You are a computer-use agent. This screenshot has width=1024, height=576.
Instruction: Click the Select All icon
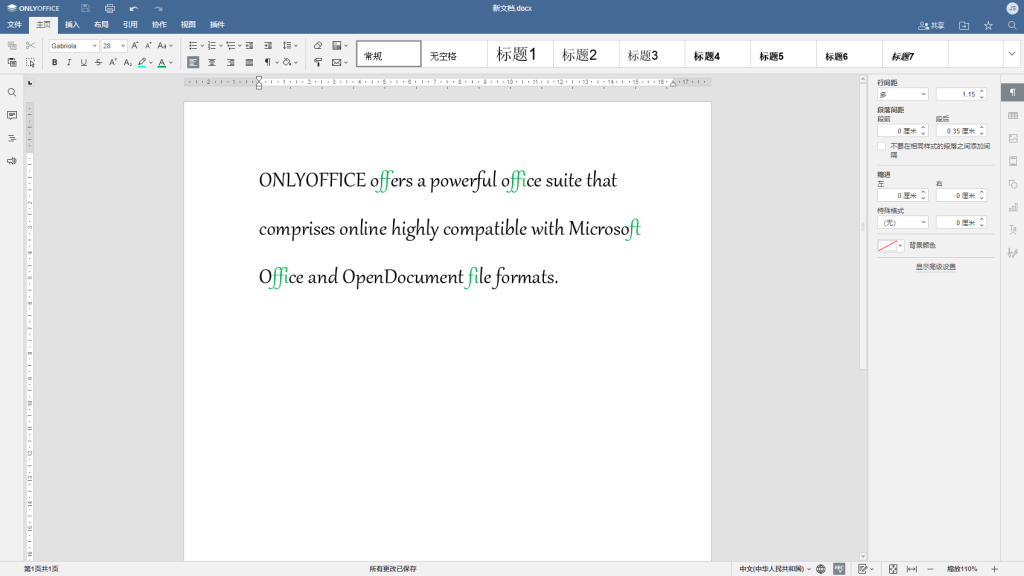click(x=30, y=63)
